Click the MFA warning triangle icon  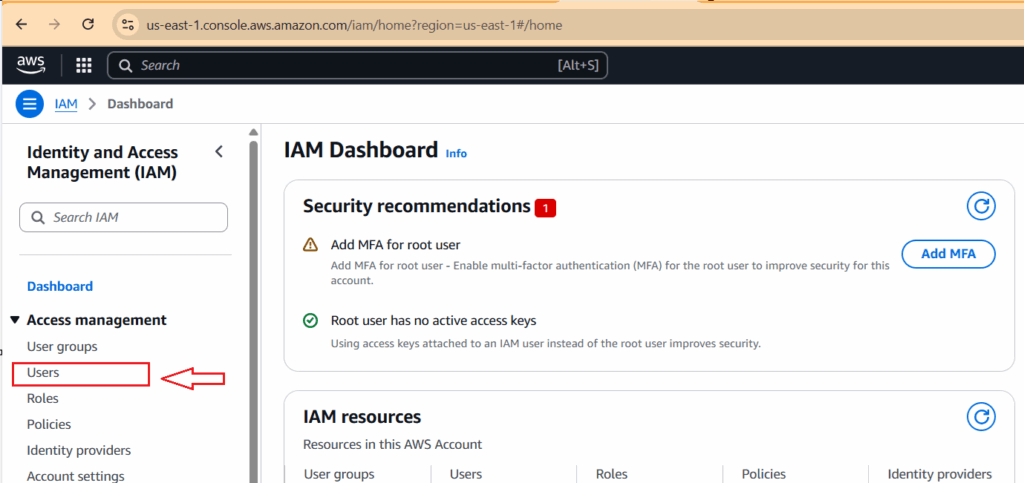(310, 245)
